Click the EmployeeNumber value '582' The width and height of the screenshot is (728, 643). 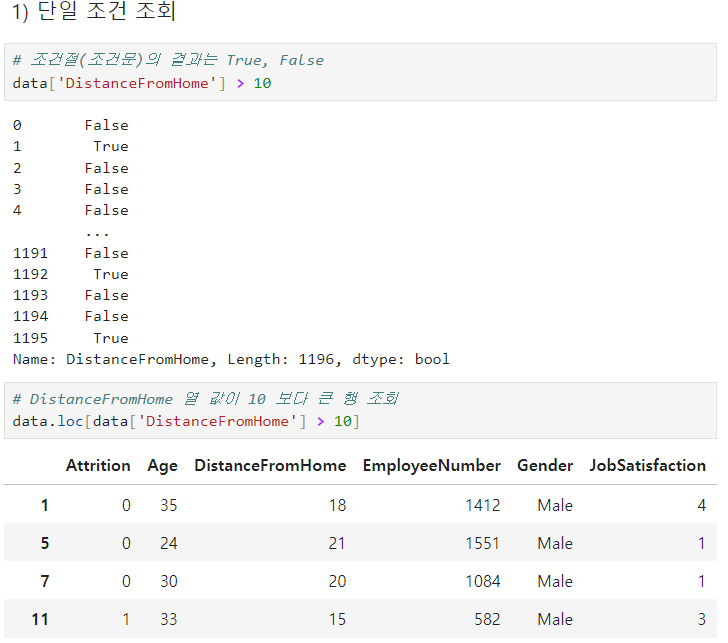pyautogui.click(x=488, y=619)
